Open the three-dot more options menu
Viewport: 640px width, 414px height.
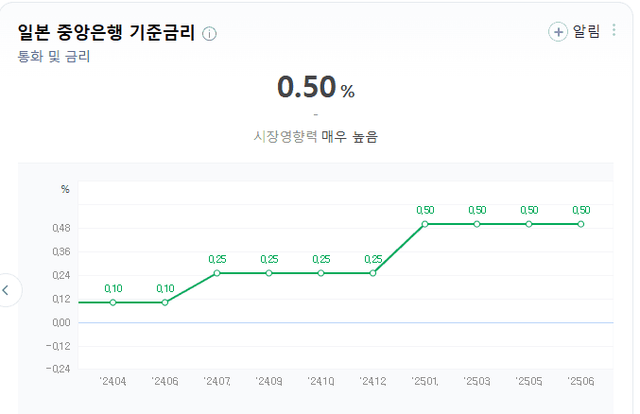(x=614, y=32)
